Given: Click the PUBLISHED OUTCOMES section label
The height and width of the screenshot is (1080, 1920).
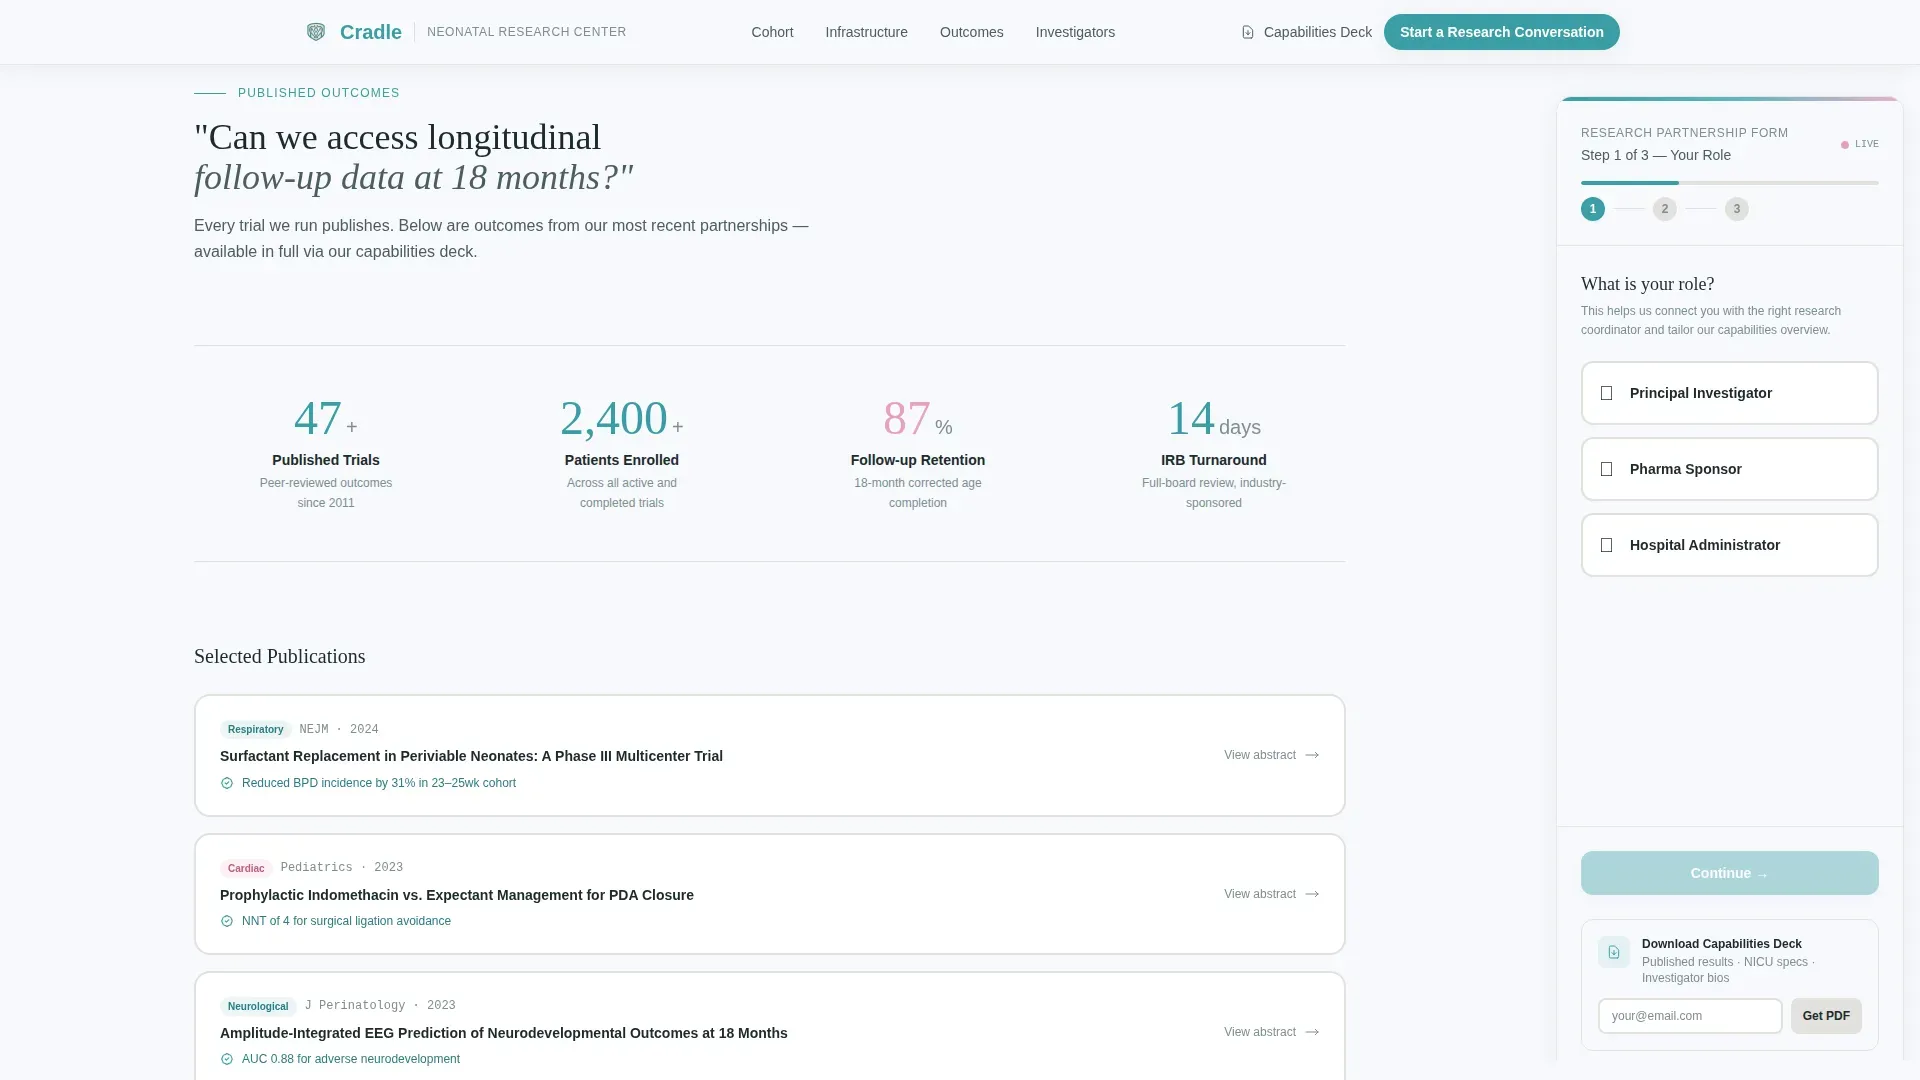Looking at the screenshot, I should tap(319, 93).
